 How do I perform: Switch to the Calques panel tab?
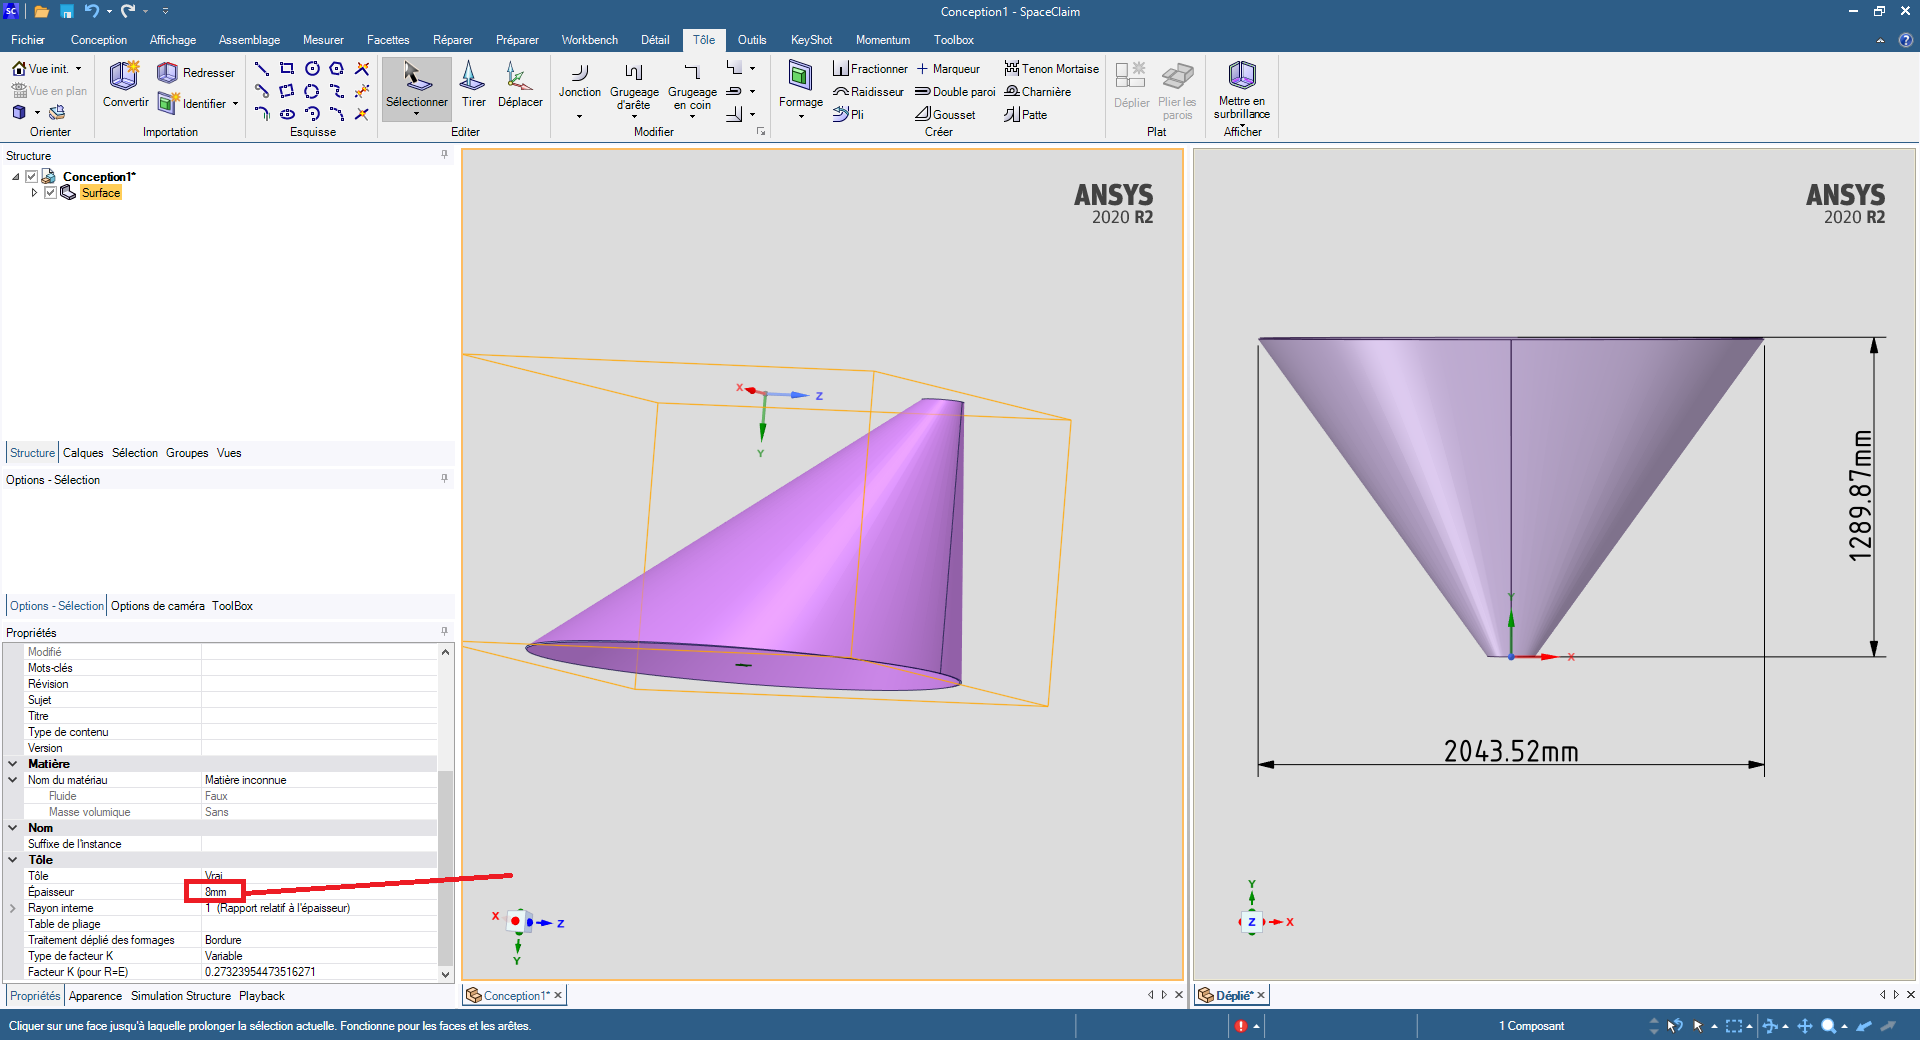pos(83,453)
